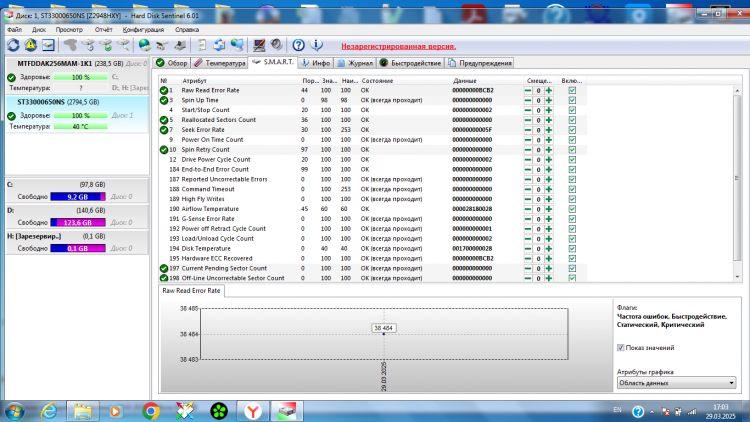Click the blue info bubble about icon

tap(316, 45)
